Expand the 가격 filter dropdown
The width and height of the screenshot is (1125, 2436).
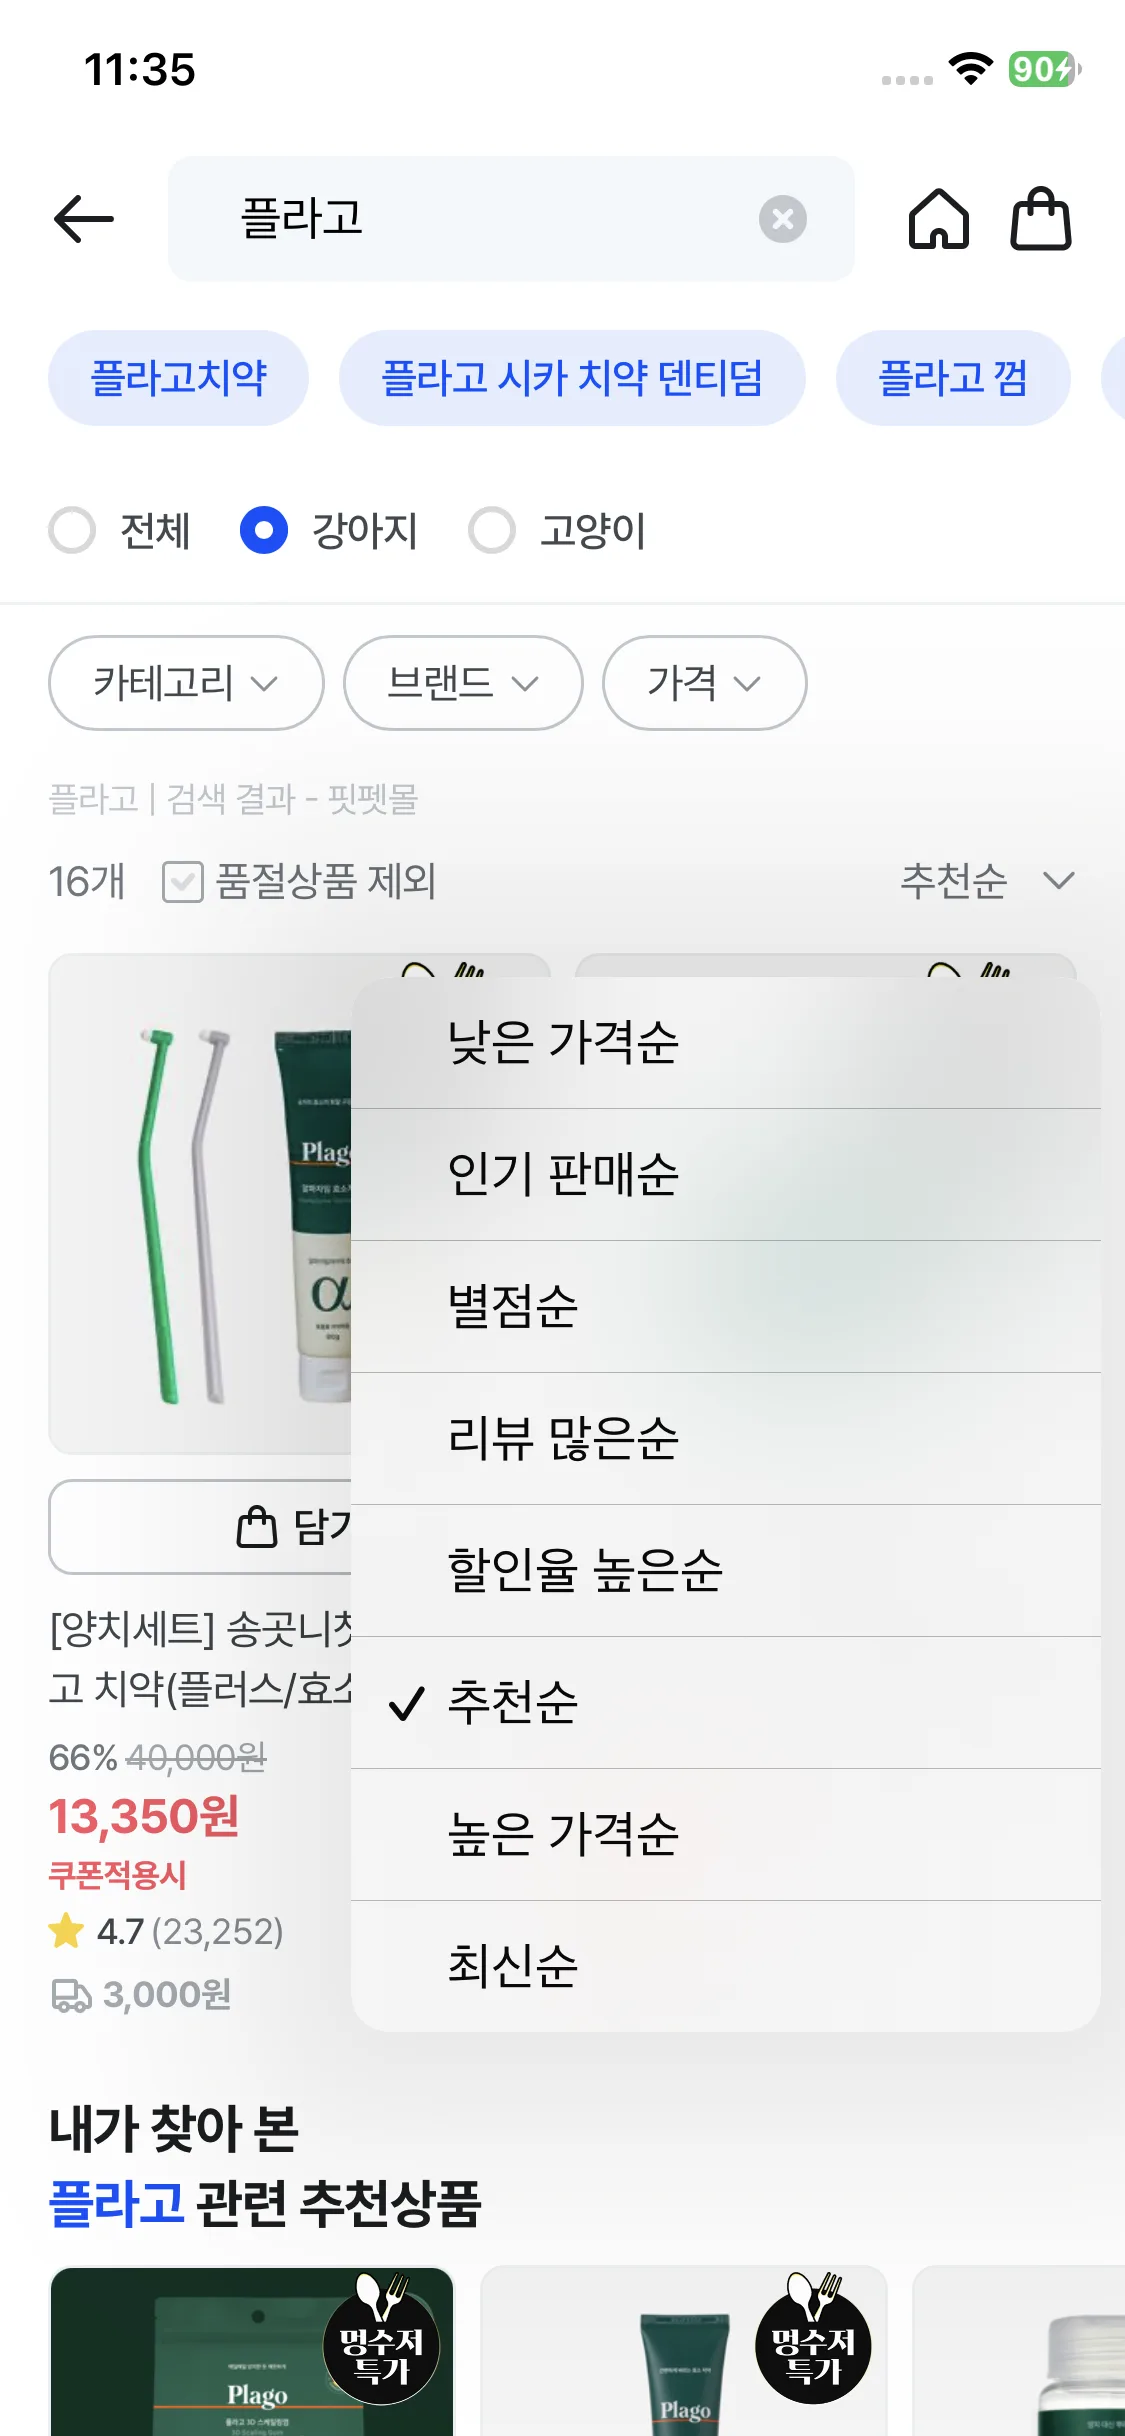pyautogui.click(x=704, y=683)
